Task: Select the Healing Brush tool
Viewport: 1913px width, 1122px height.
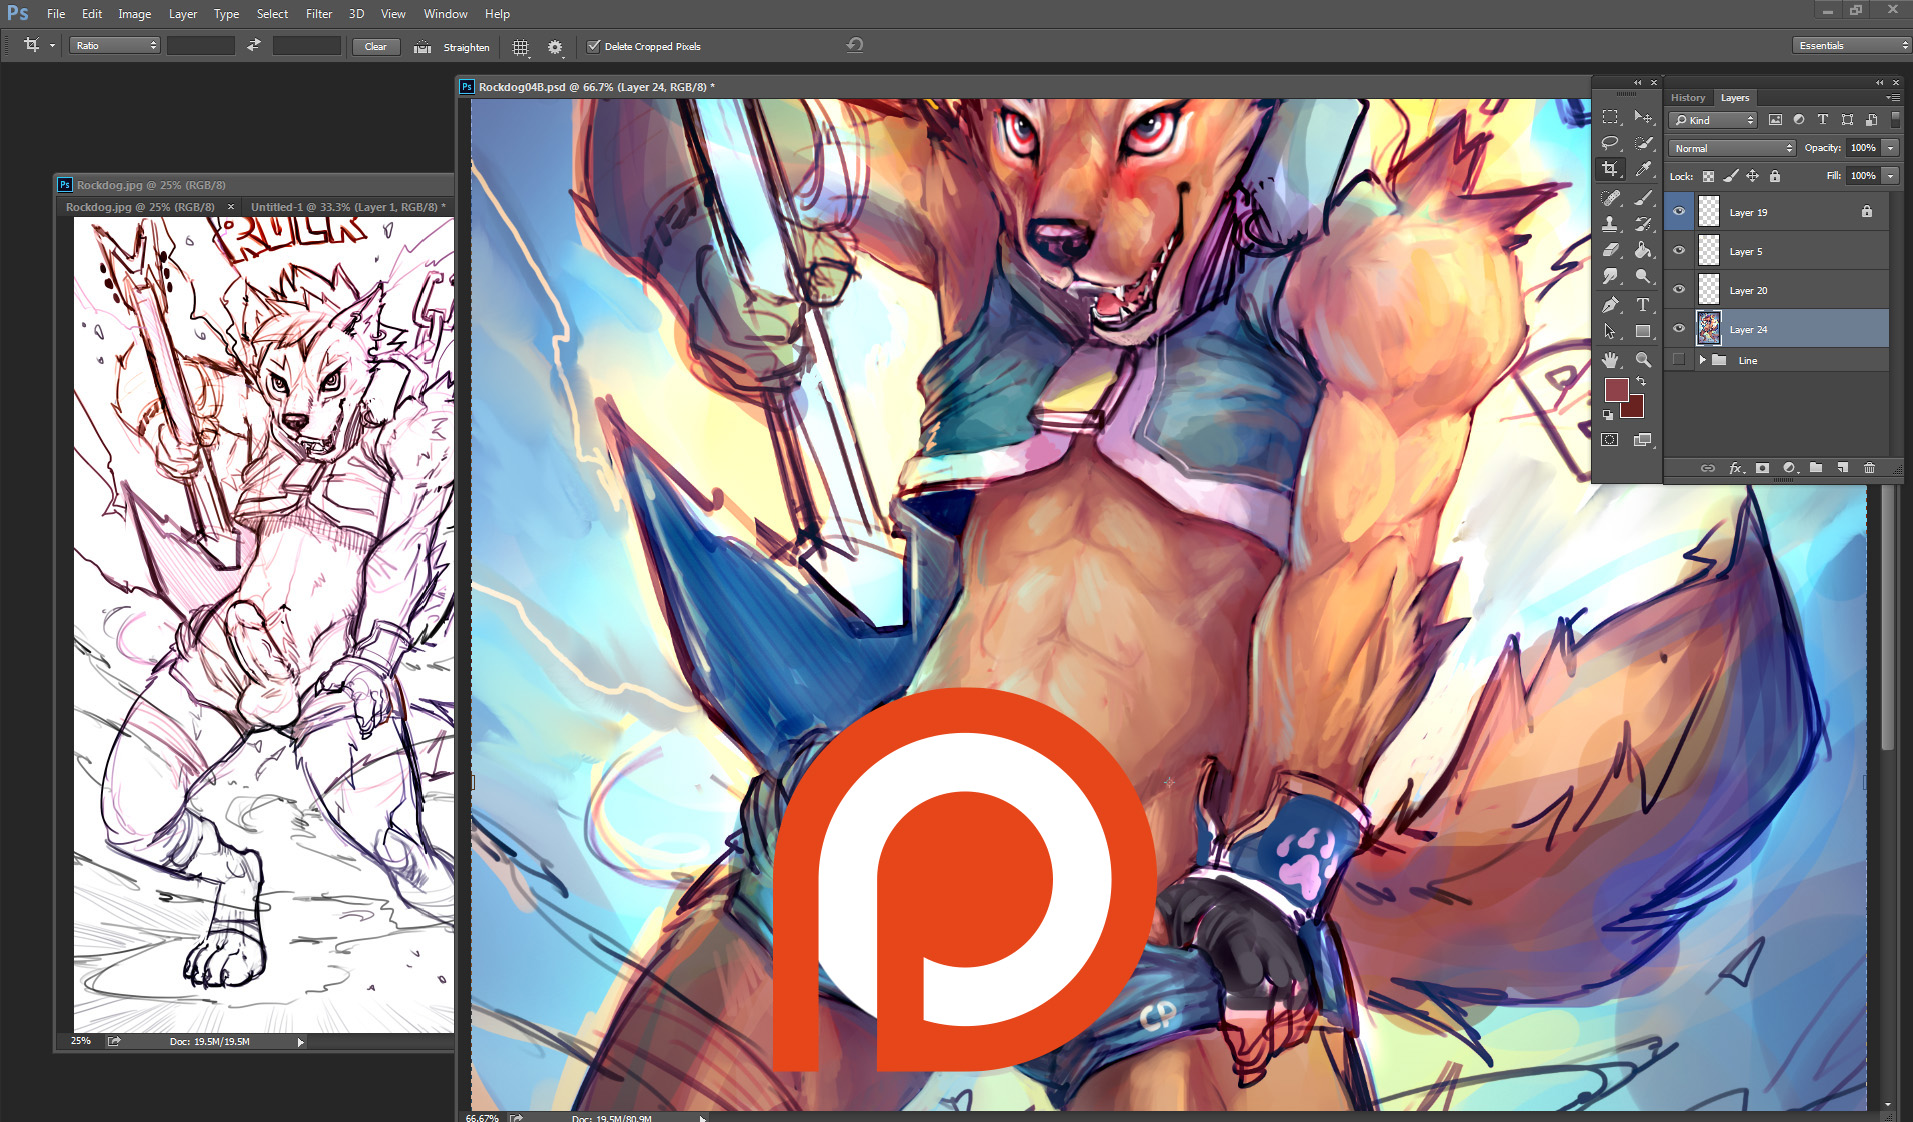Action: pos(1610,197)
